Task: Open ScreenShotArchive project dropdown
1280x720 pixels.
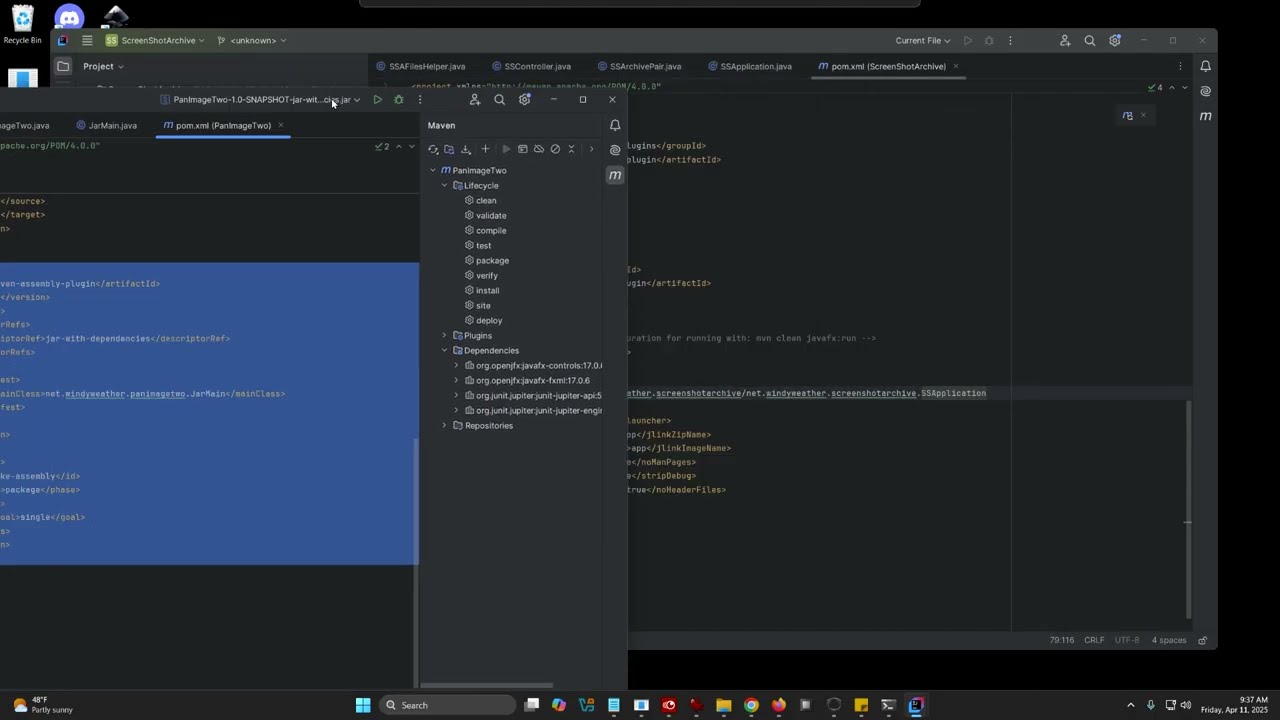Action: [x=155, y=41]
